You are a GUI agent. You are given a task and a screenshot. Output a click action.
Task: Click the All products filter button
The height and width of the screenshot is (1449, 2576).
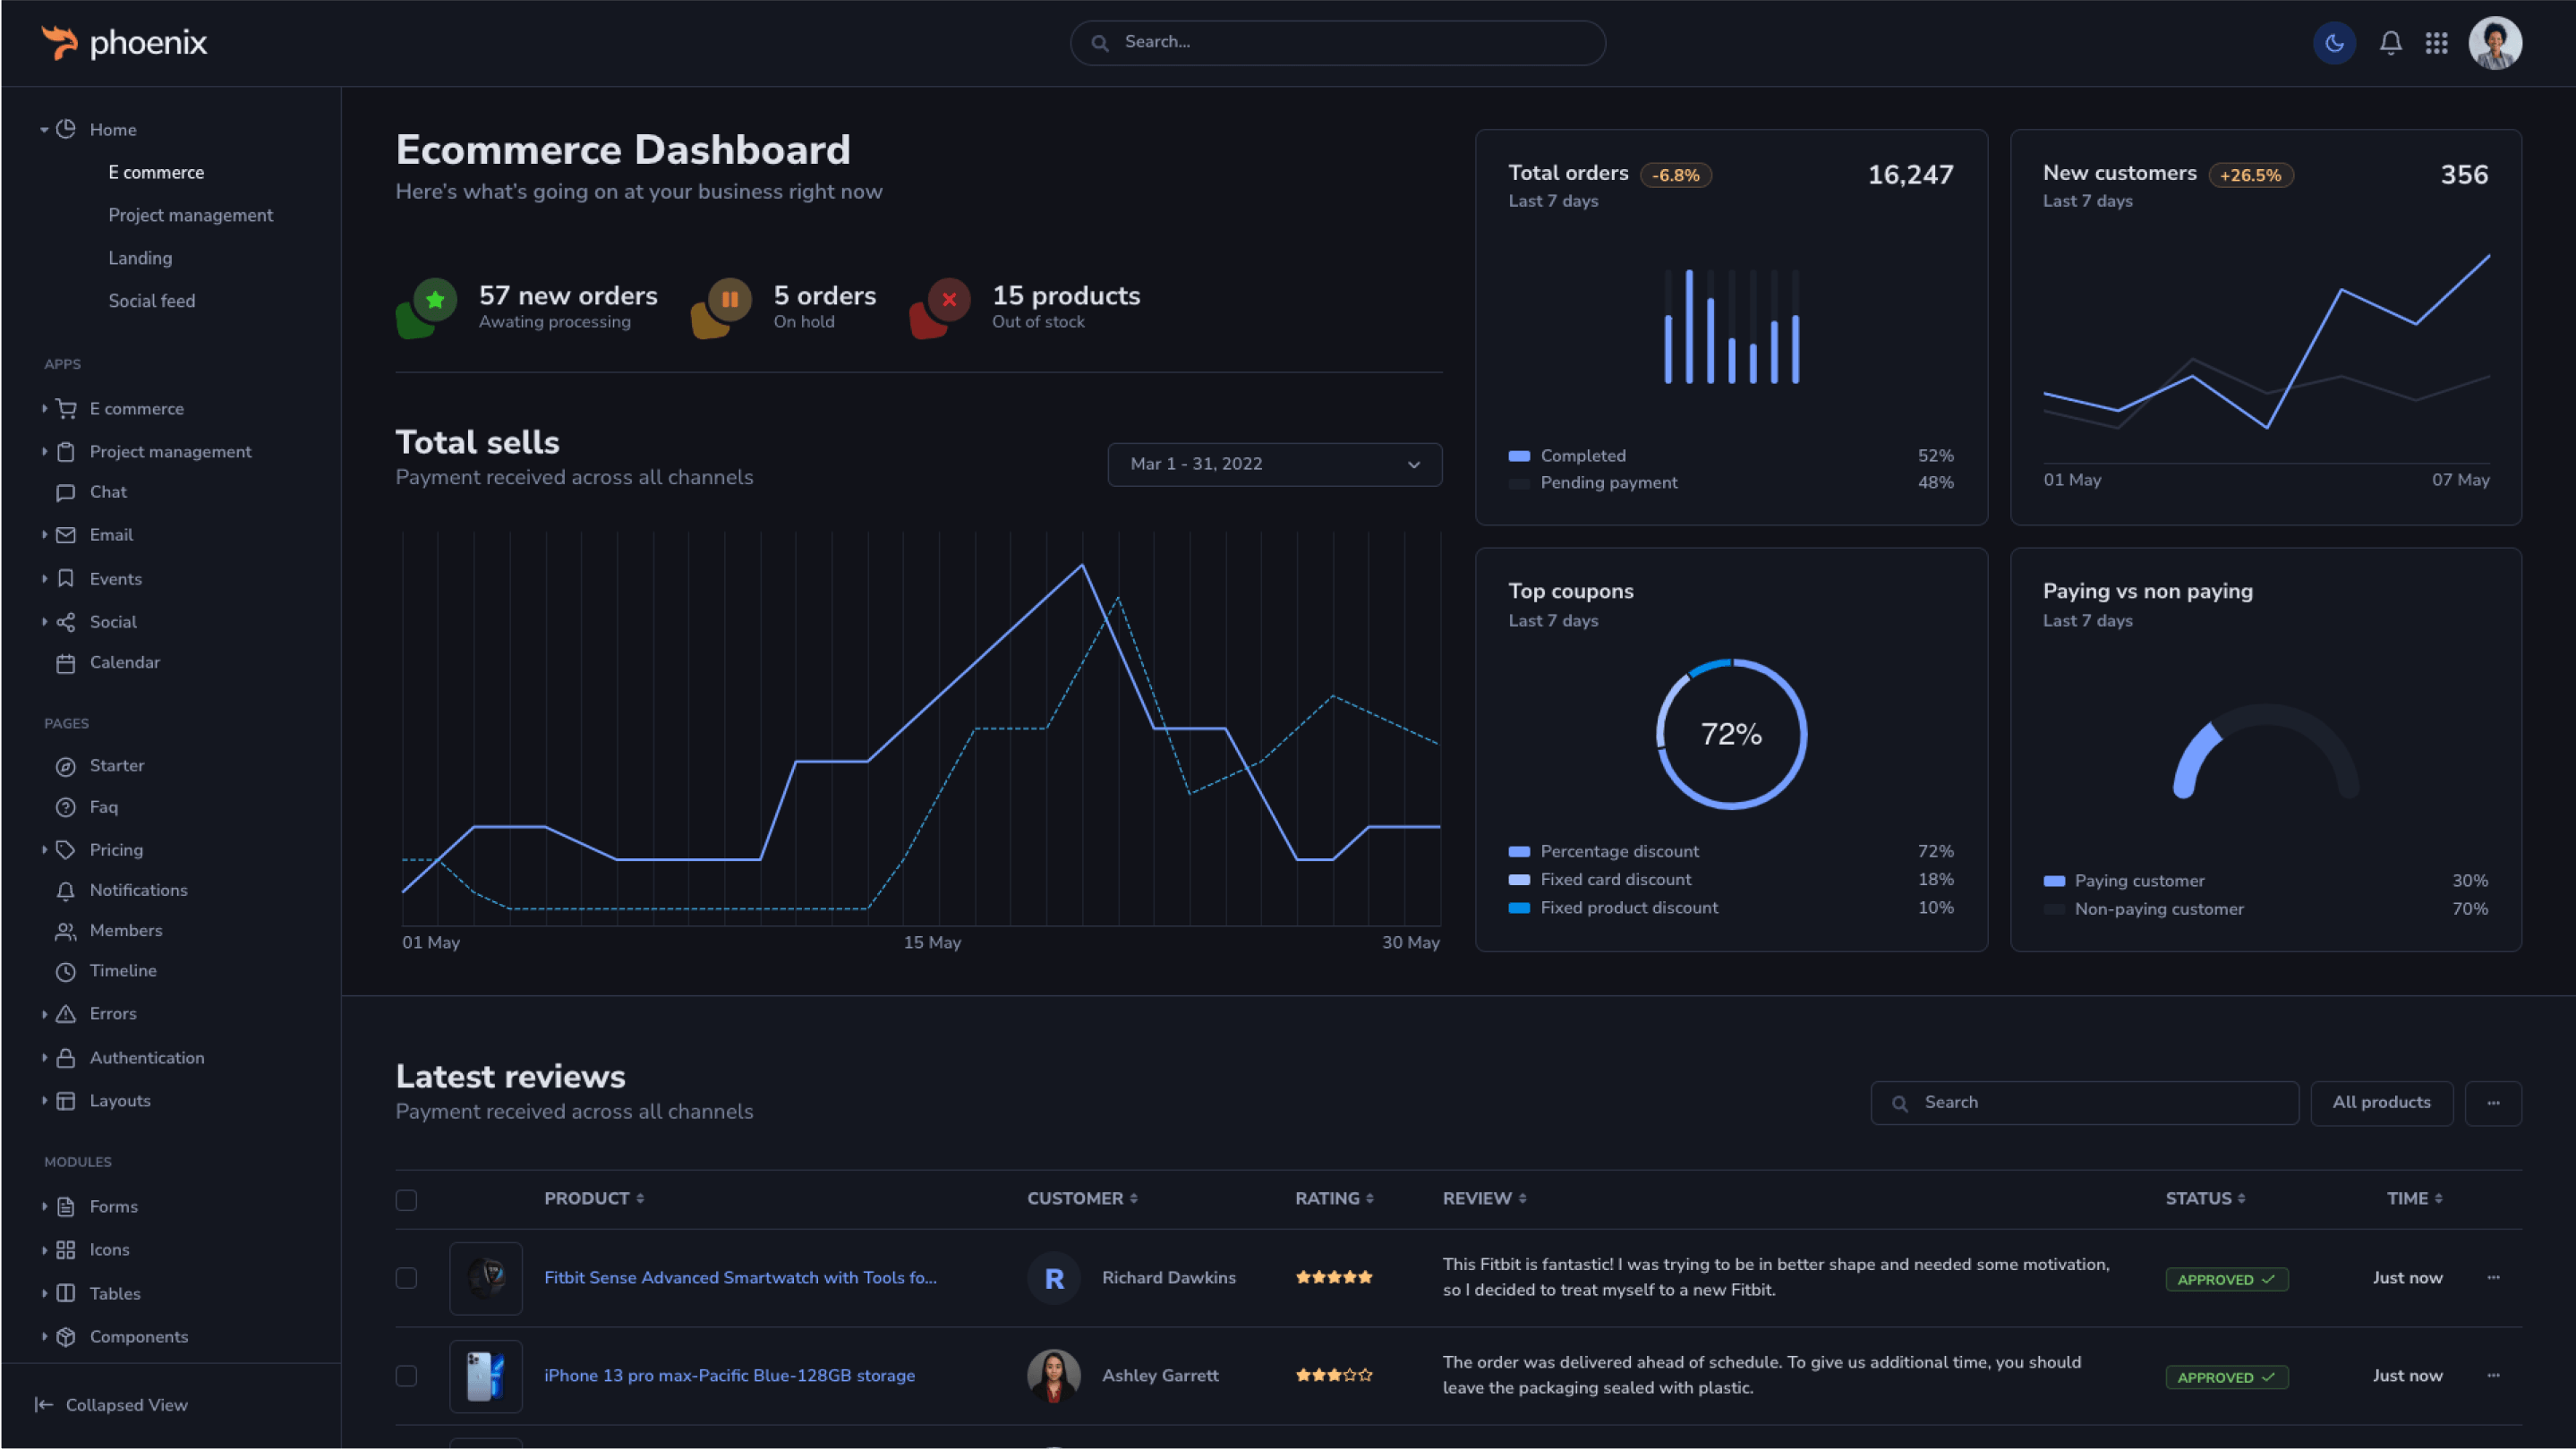click(2381, 1102)
